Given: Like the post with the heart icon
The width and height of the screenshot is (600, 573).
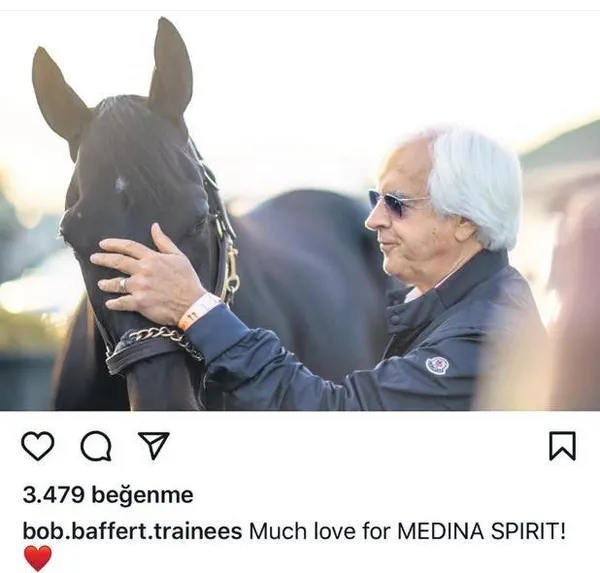Looking at the screenshot, I should click(37, 446).
